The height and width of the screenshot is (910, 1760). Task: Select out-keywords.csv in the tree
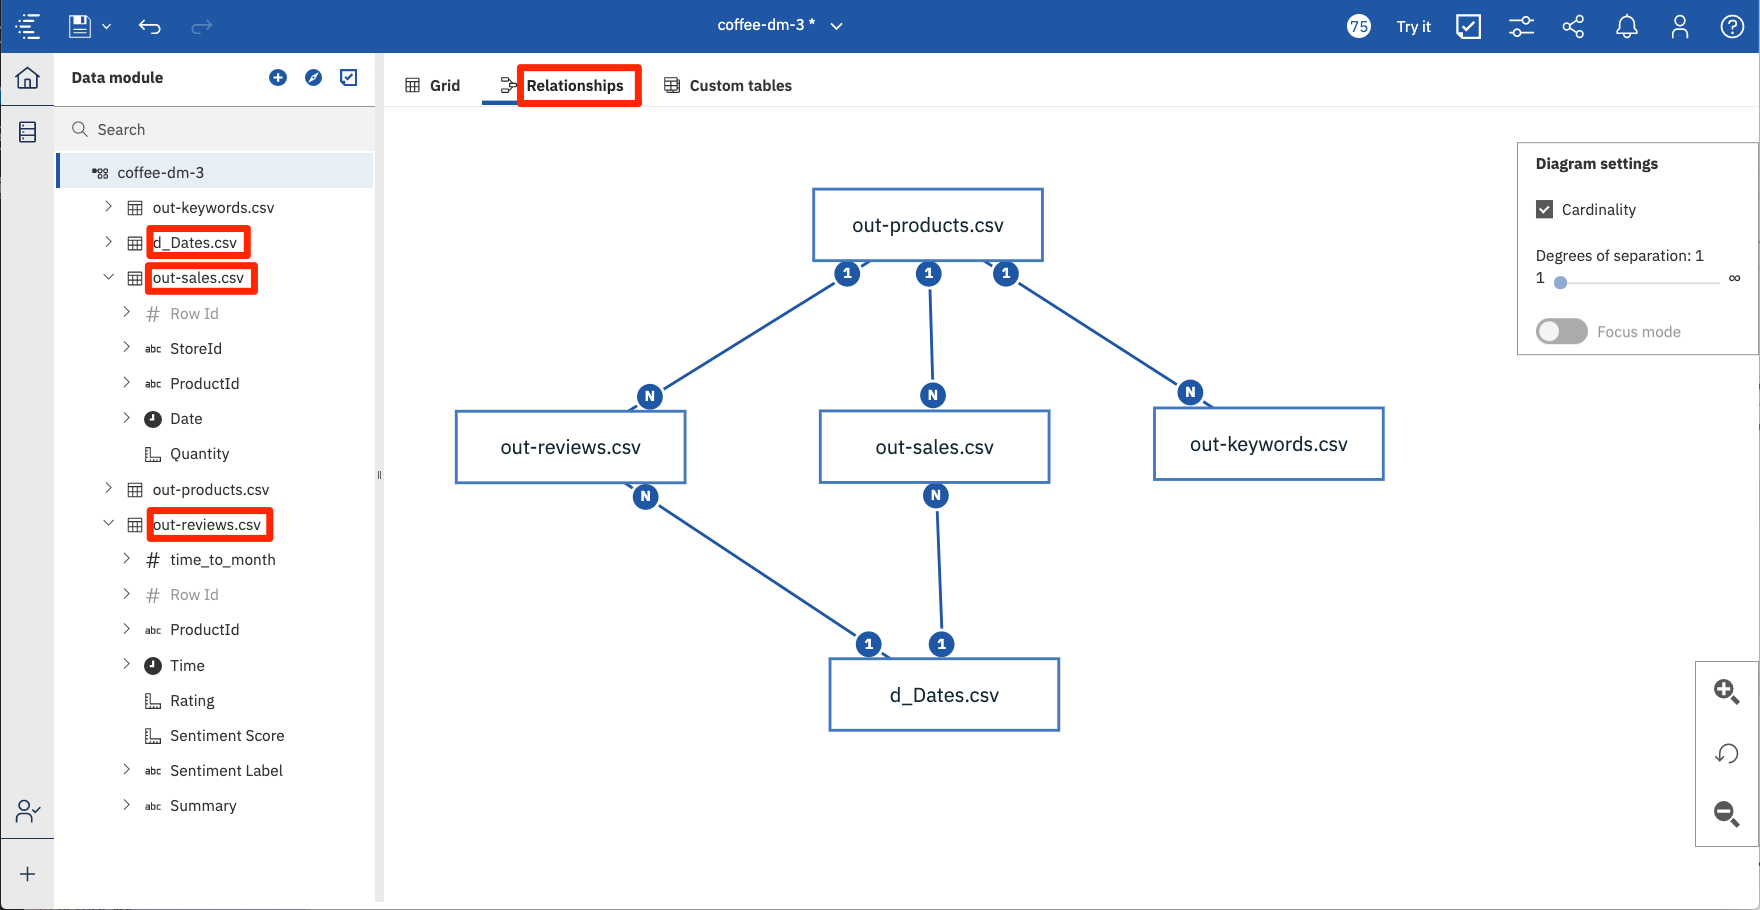click(x=213, y=208)
